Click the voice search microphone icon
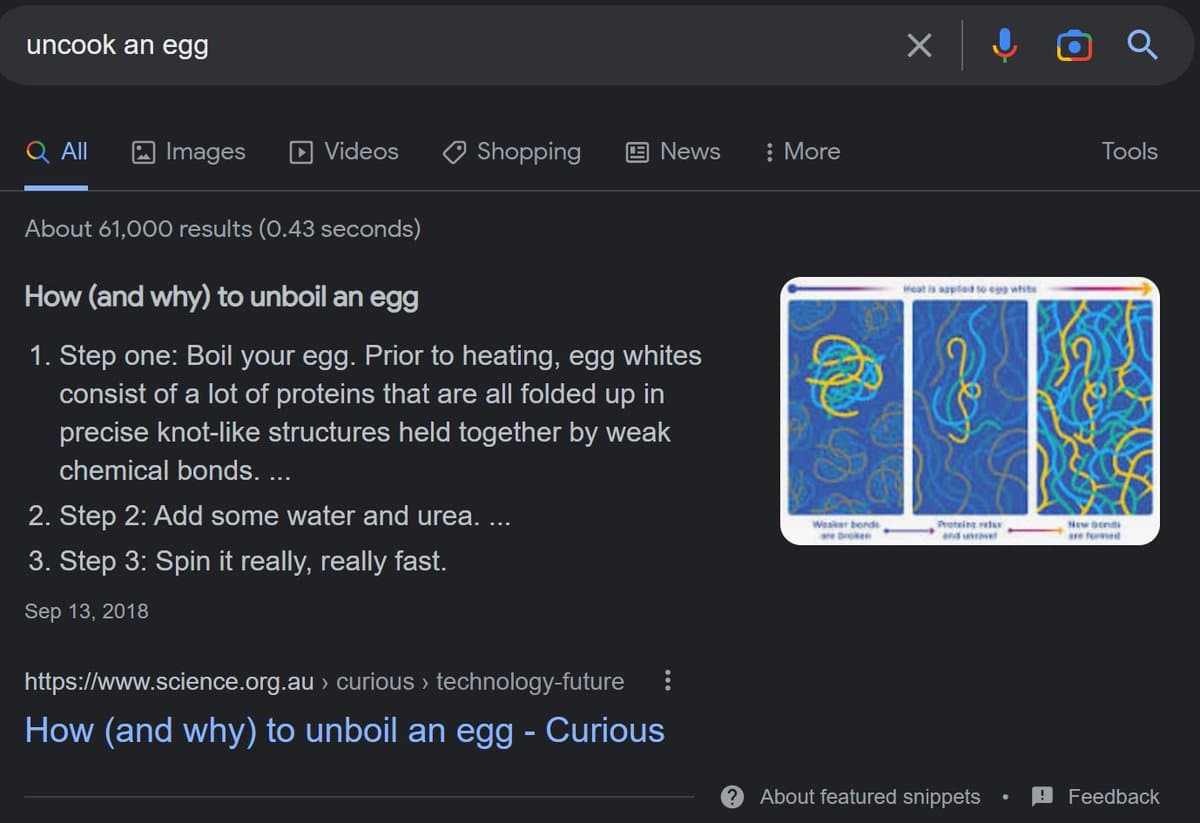The image size is (1200, 823). (x=1003, y=44)
